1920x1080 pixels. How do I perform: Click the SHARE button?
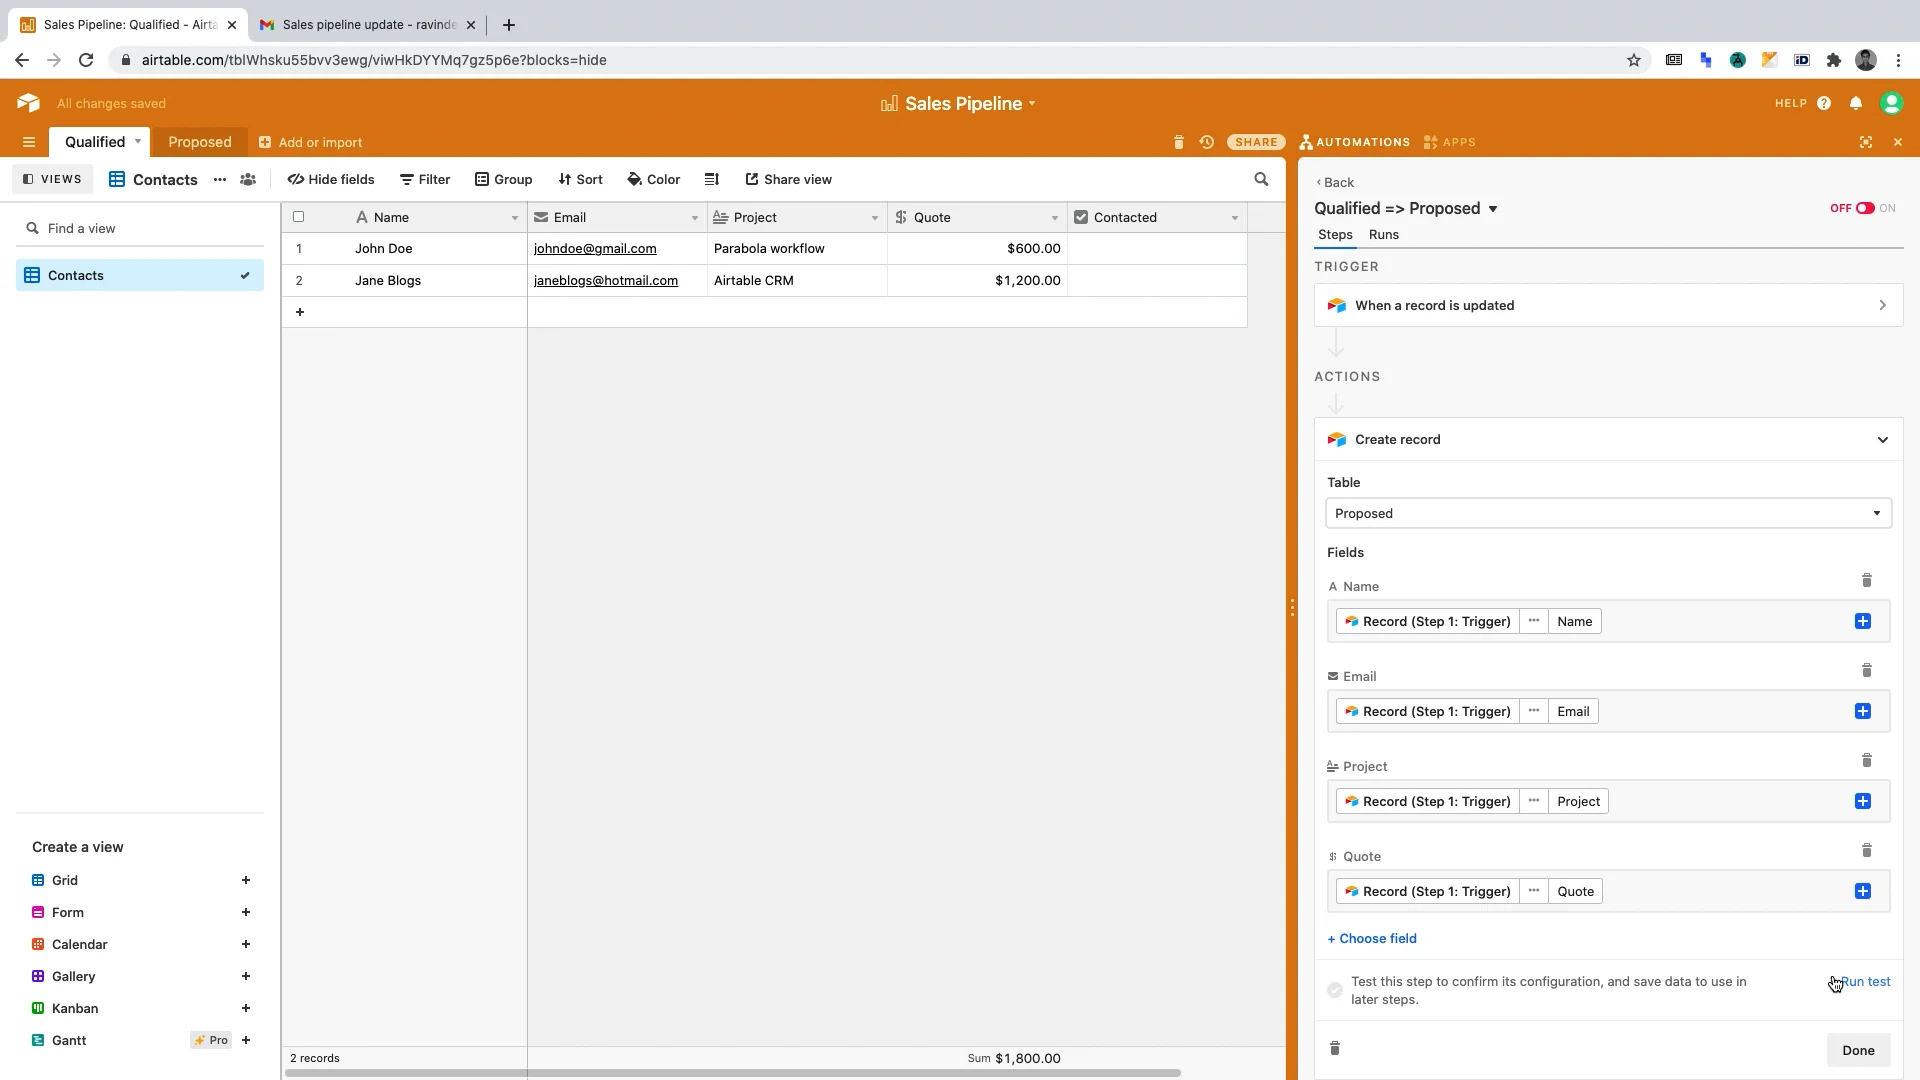(1256, 142)
